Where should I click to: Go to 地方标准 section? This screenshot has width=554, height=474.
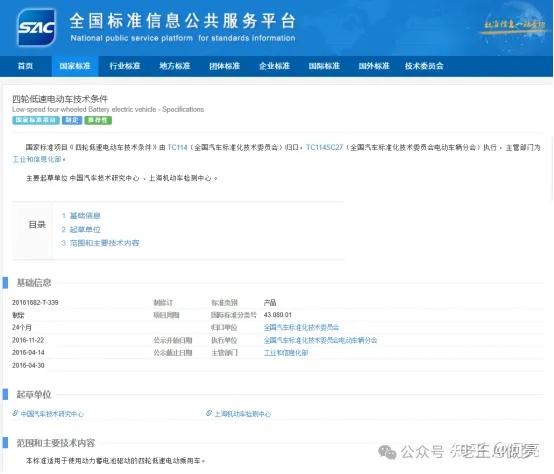coord(175,66)
